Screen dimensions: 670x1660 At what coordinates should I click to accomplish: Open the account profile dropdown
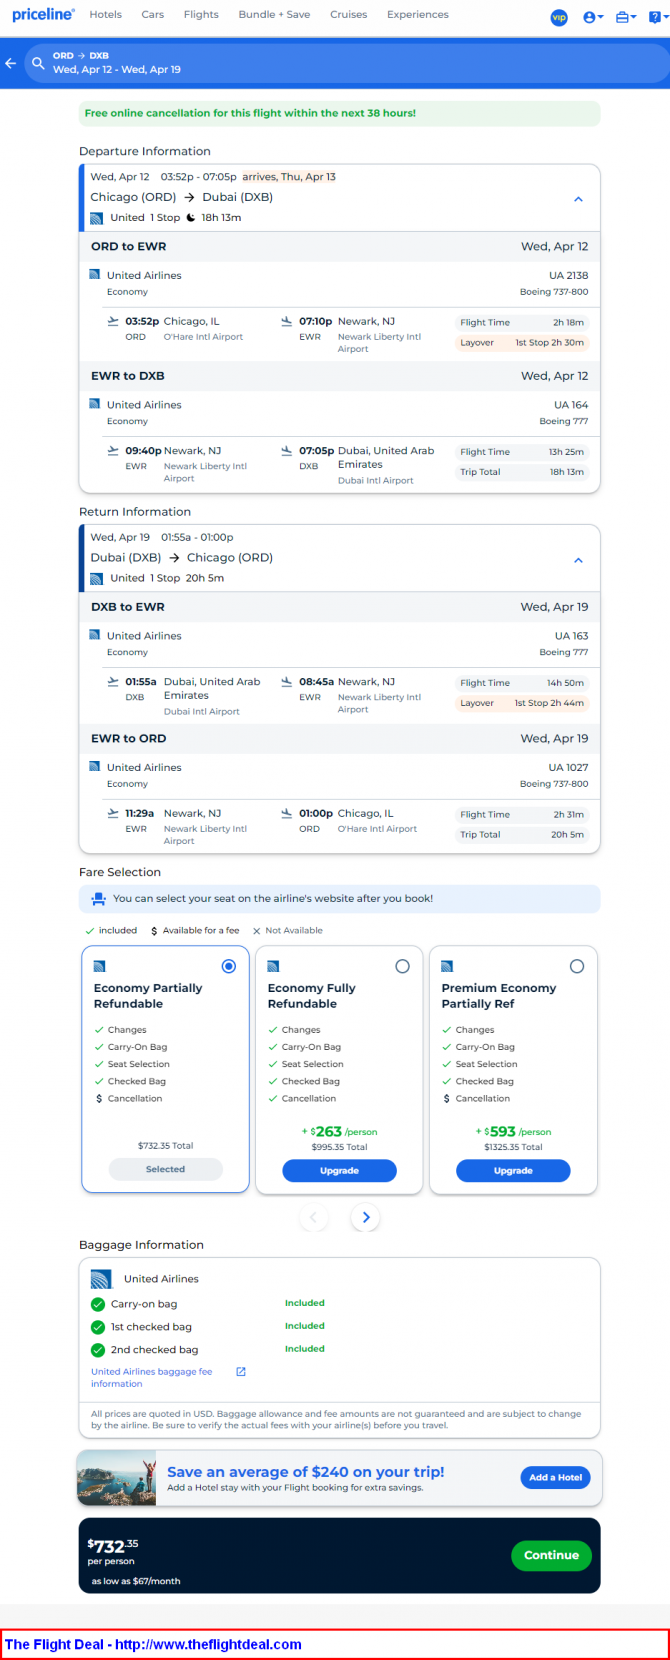pos(593,17)
